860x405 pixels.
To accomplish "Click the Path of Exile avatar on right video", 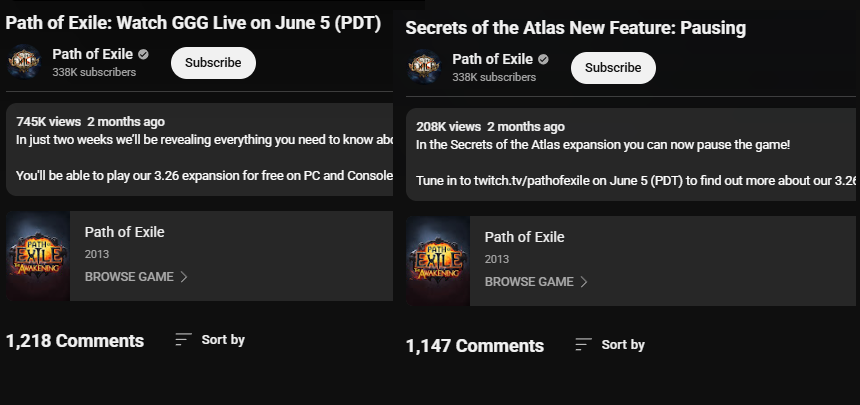I will pyautogui.click(x=424, y=66).
